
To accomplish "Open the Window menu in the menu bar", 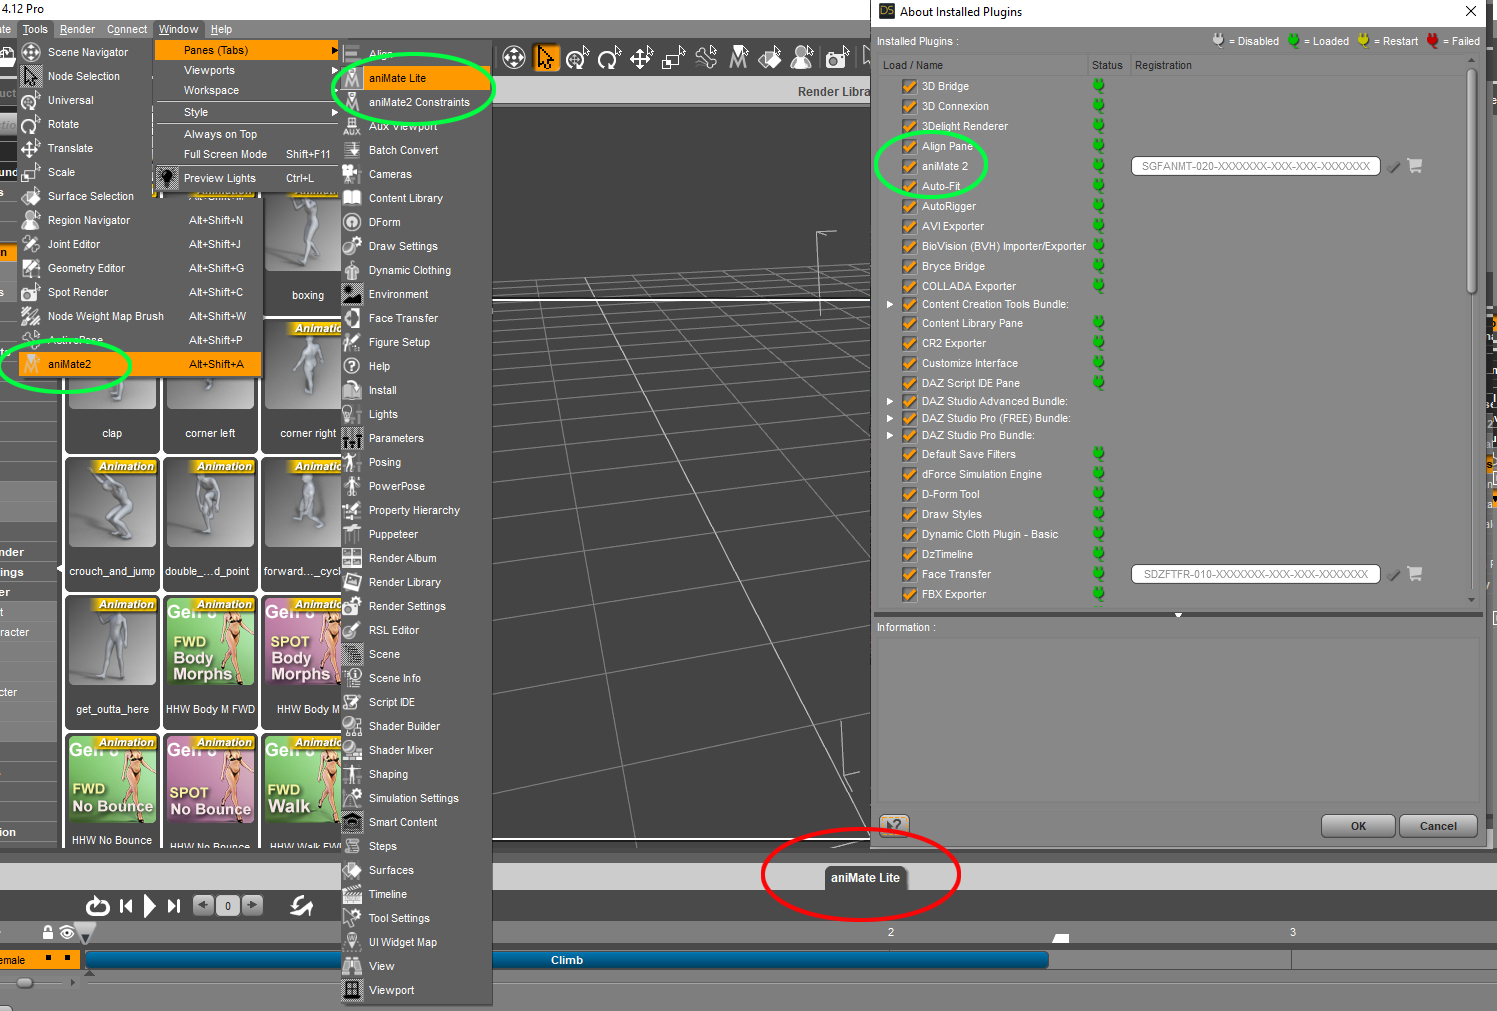I will [178, 29].
